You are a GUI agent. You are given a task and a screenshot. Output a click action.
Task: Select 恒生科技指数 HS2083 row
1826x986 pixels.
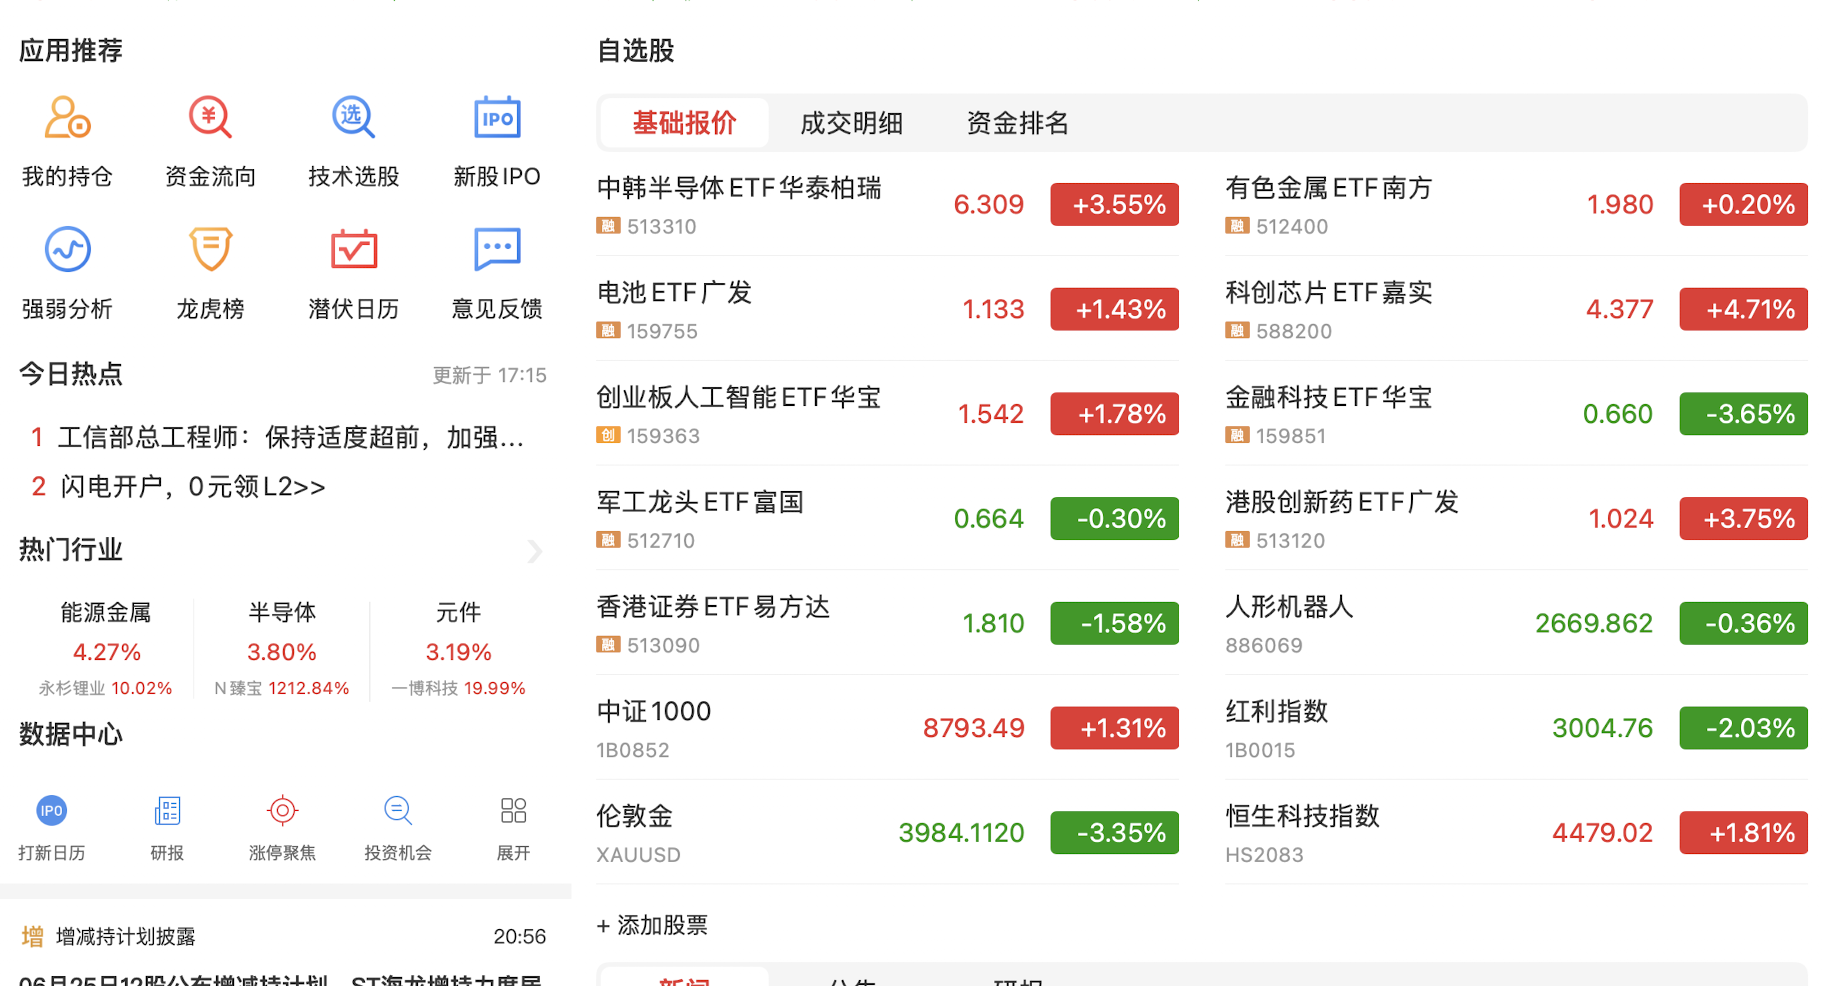point(1516,832)
